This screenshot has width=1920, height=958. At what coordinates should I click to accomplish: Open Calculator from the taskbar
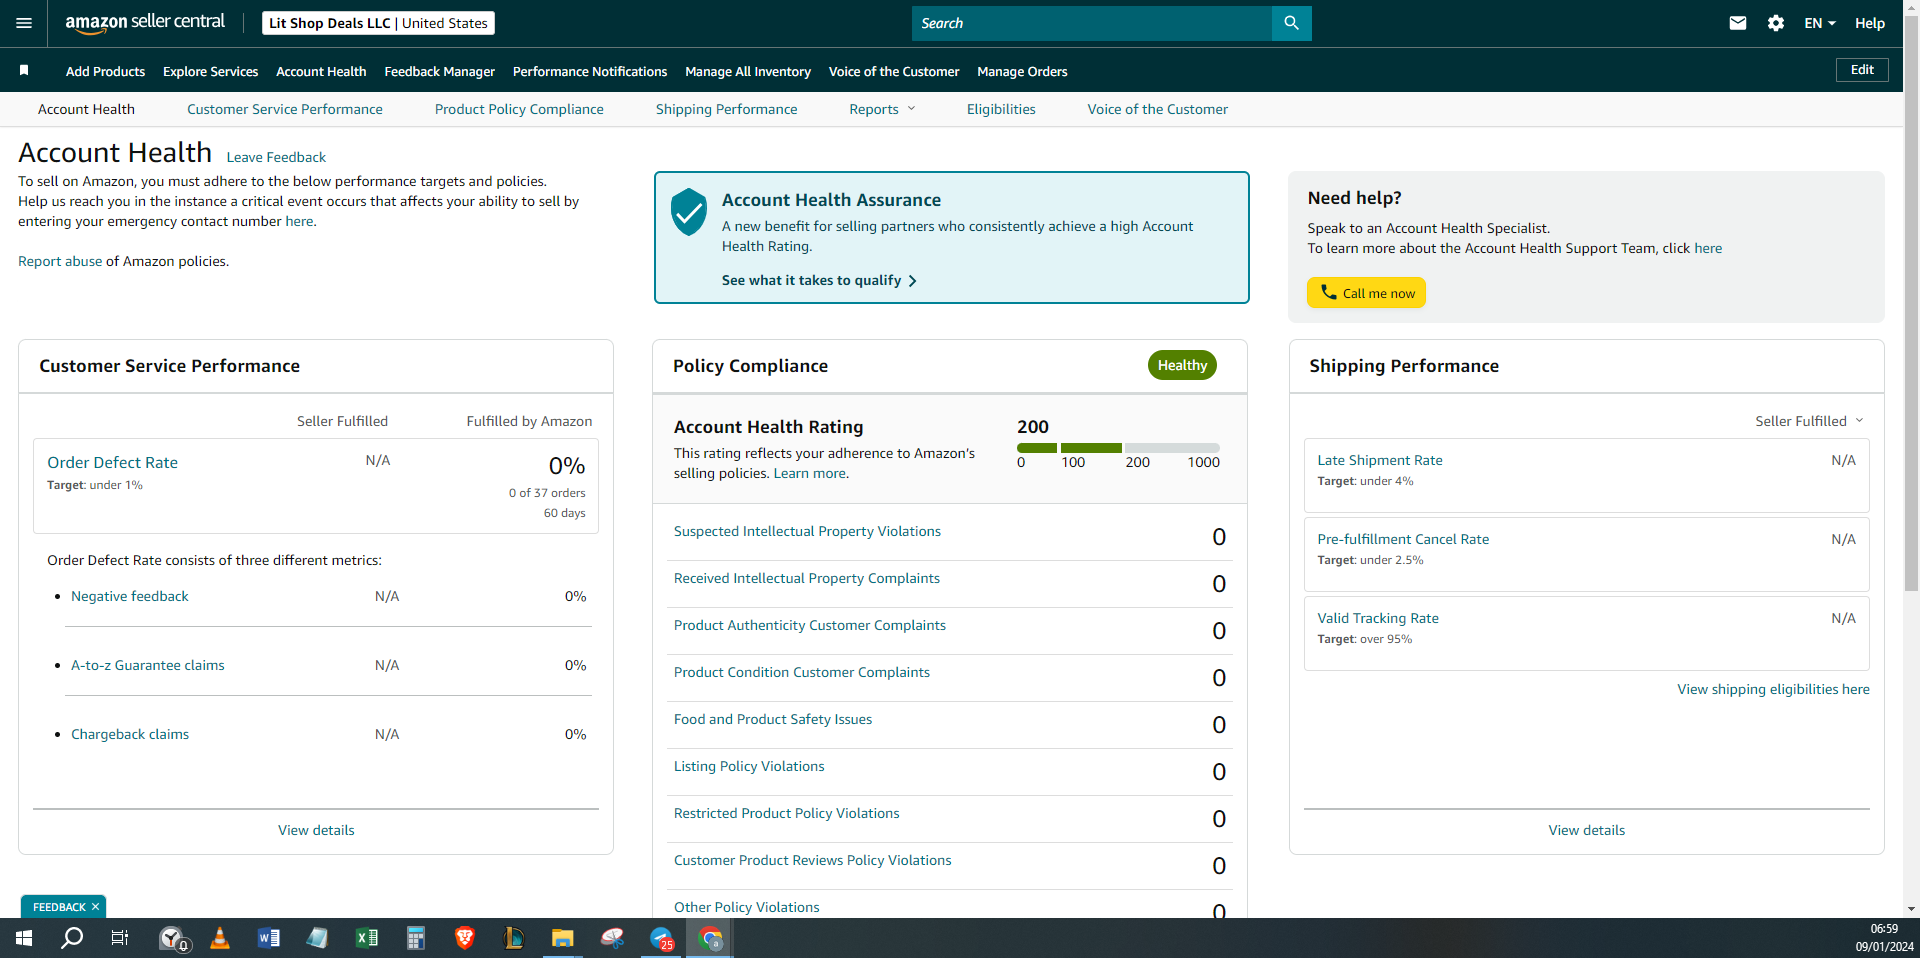point(415,938)
